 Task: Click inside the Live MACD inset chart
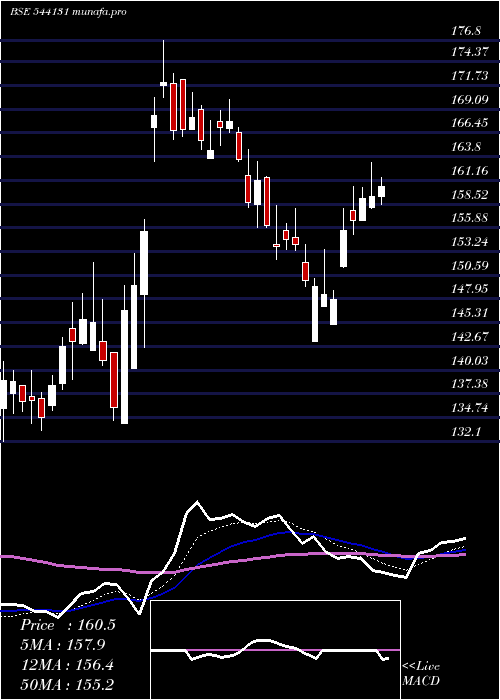pyautogui.click(x=275, y=650)
